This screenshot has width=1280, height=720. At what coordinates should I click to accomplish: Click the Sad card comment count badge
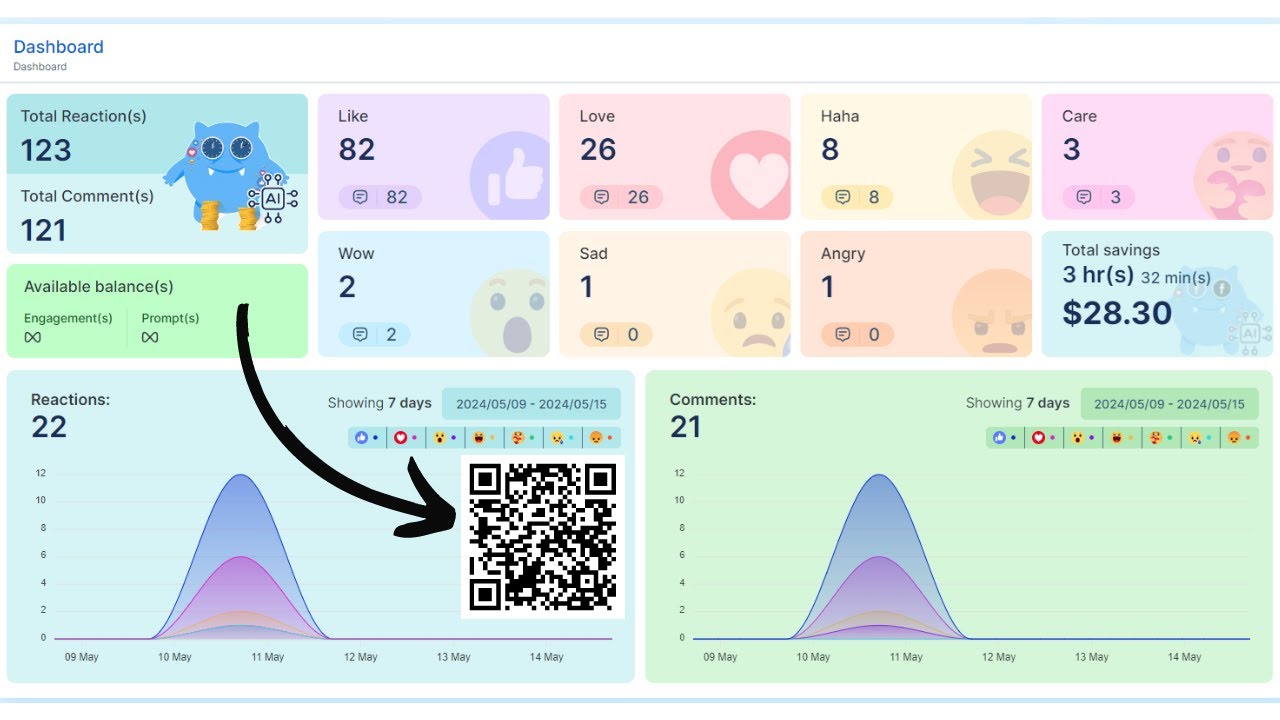tap(616, 335)
